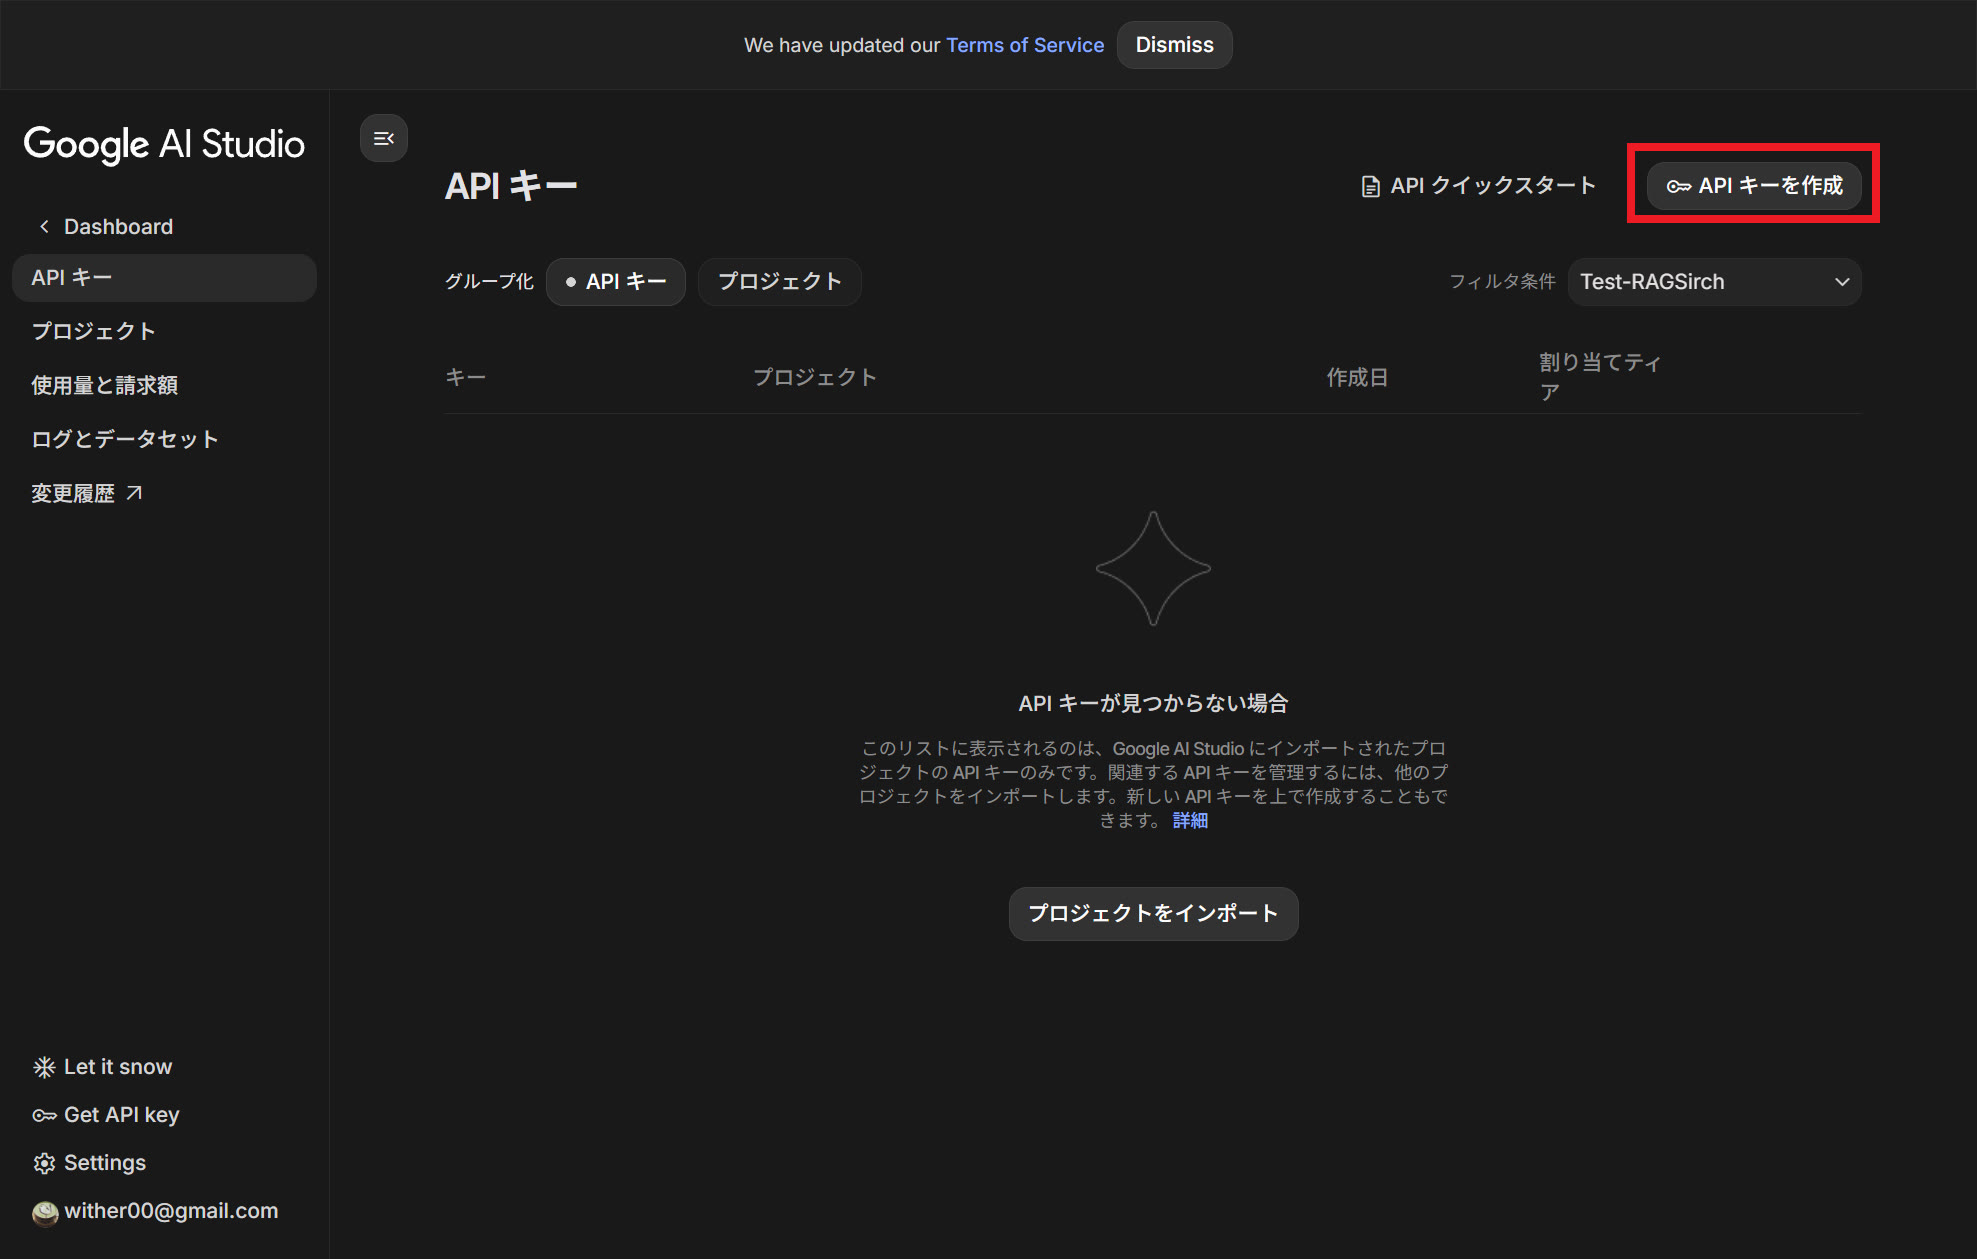Open 使用量と請求額 in the sidebar
The image size is (1977, 1259).
point(104,385)
